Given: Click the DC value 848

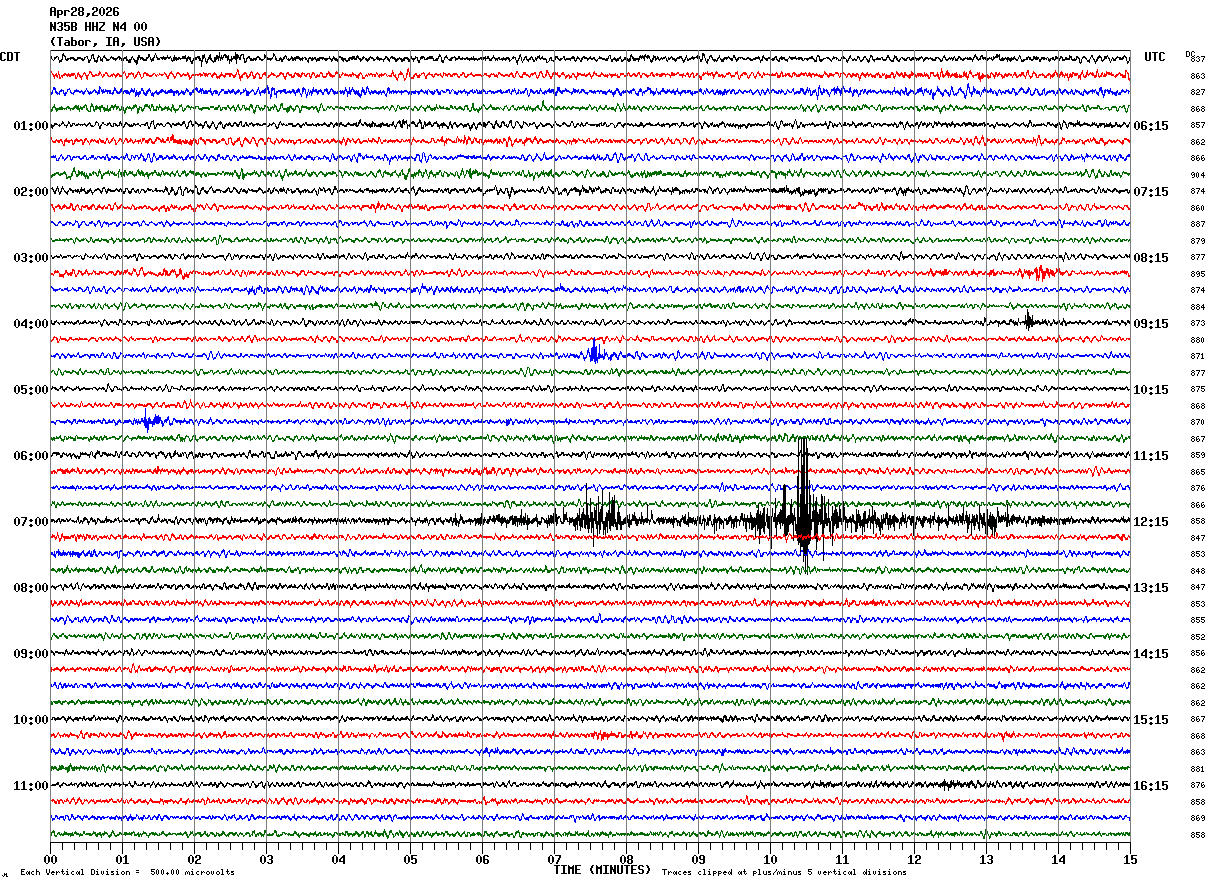Looking at the screenshot, I should (1197, 571).
